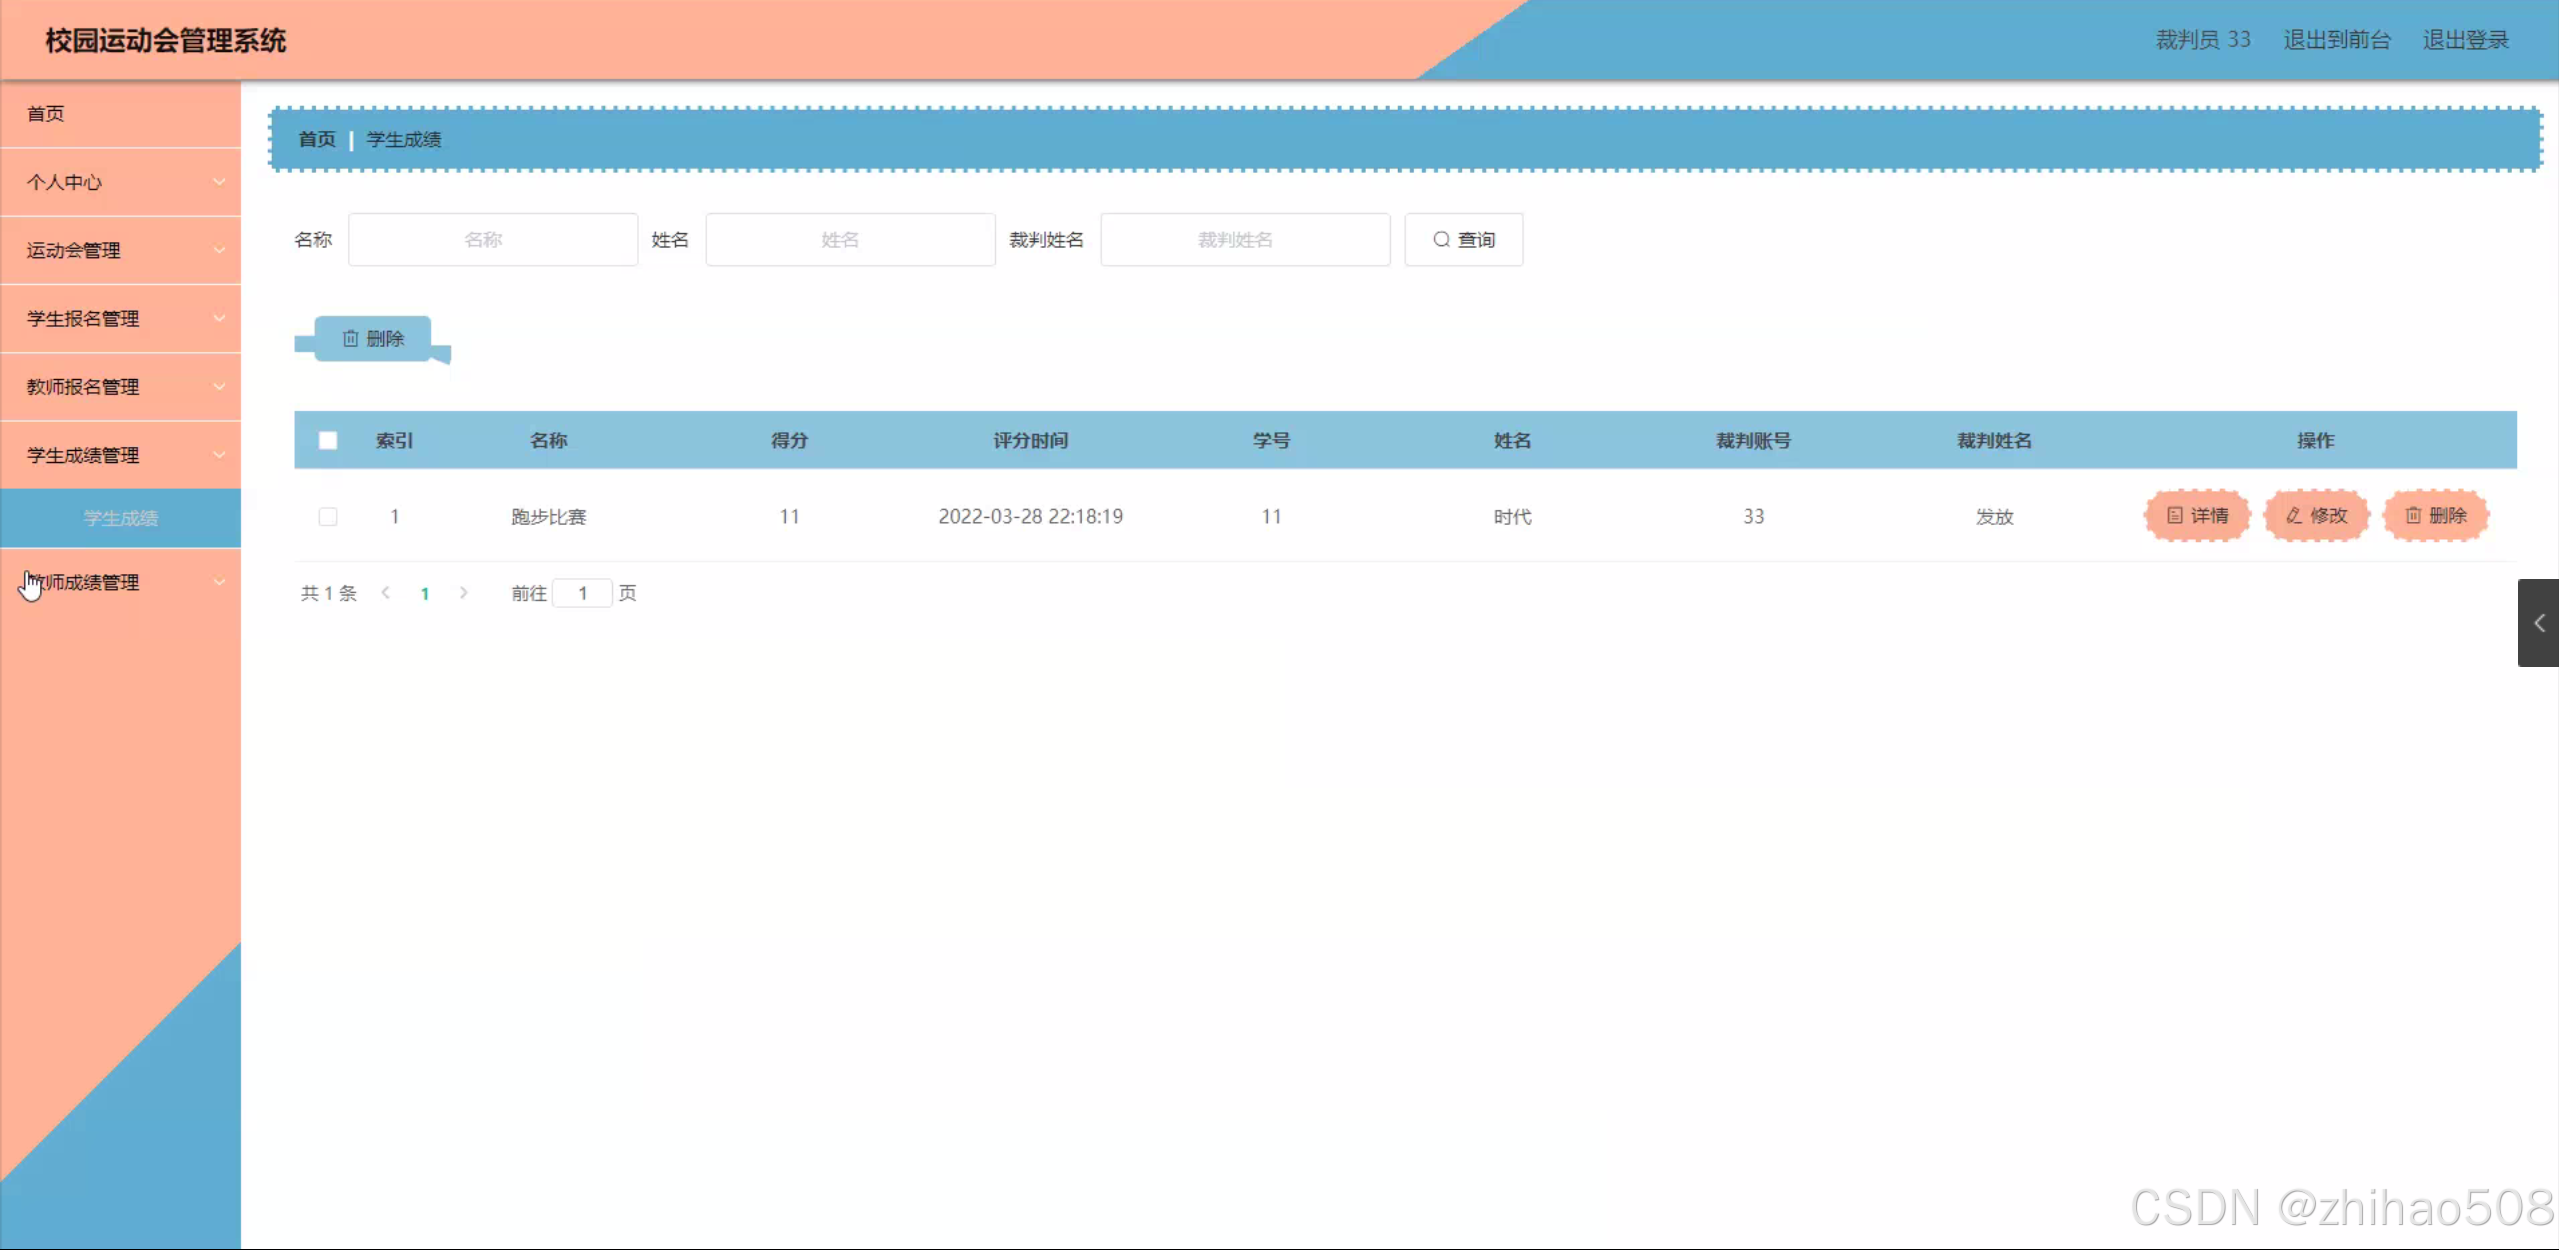This screenshot has height=1250, width=2559.
Task: Click the right-edge collapse arrow tab
Action: point(2538,623)
